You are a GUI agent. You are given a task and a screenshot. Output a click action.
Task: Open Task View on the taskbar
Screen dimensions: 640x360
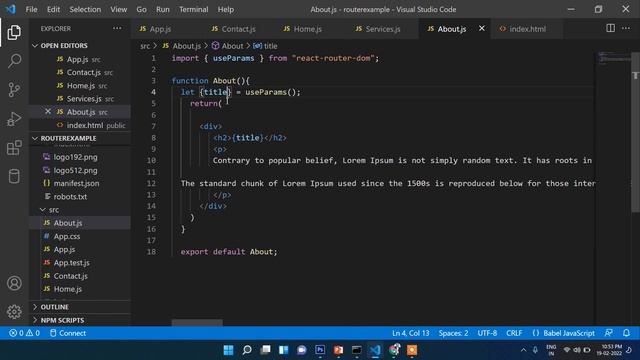pyautogui.click(x=265, y=350)
